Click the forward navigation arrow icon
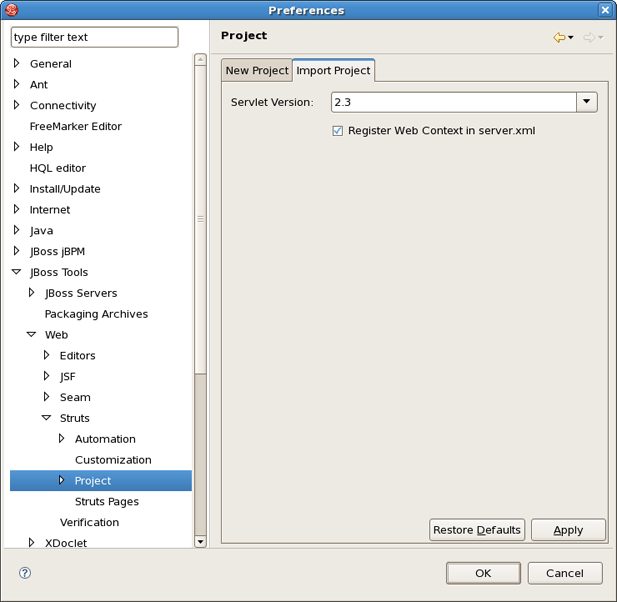This screenshot has height=602, width=617. point(589,38)
